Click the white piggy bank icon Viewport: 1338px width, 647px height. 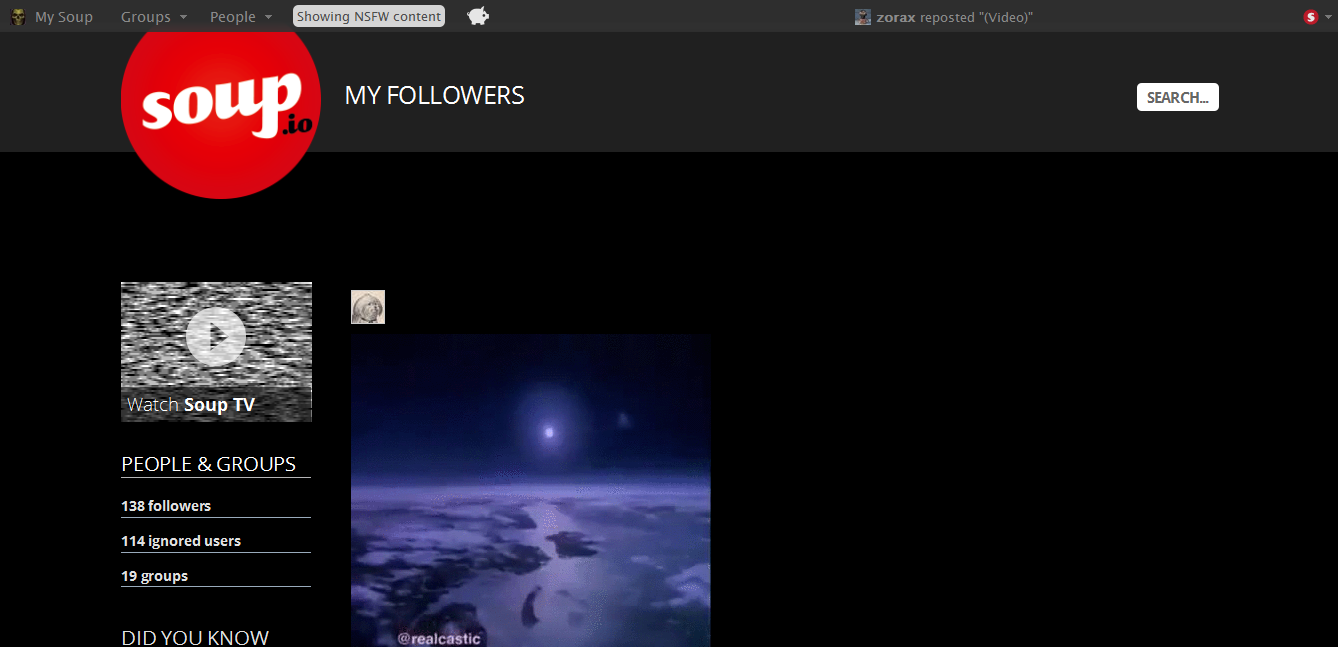478,16
